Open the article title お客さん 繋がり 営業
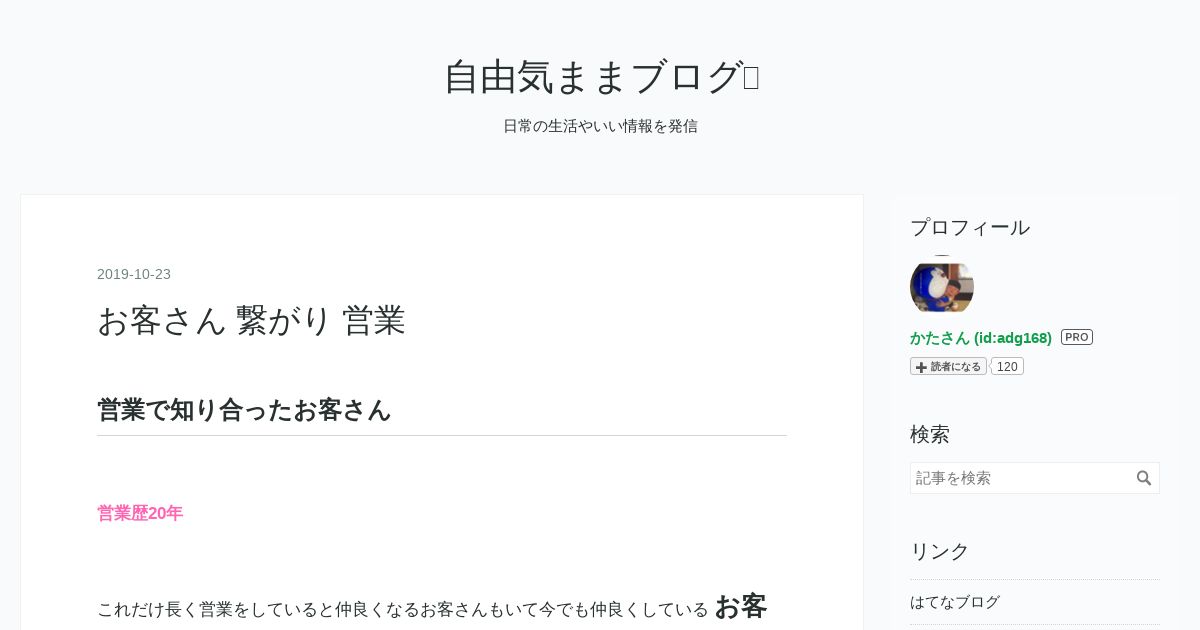The height and width of the screenshot is (630, 1200). [251, 320]
